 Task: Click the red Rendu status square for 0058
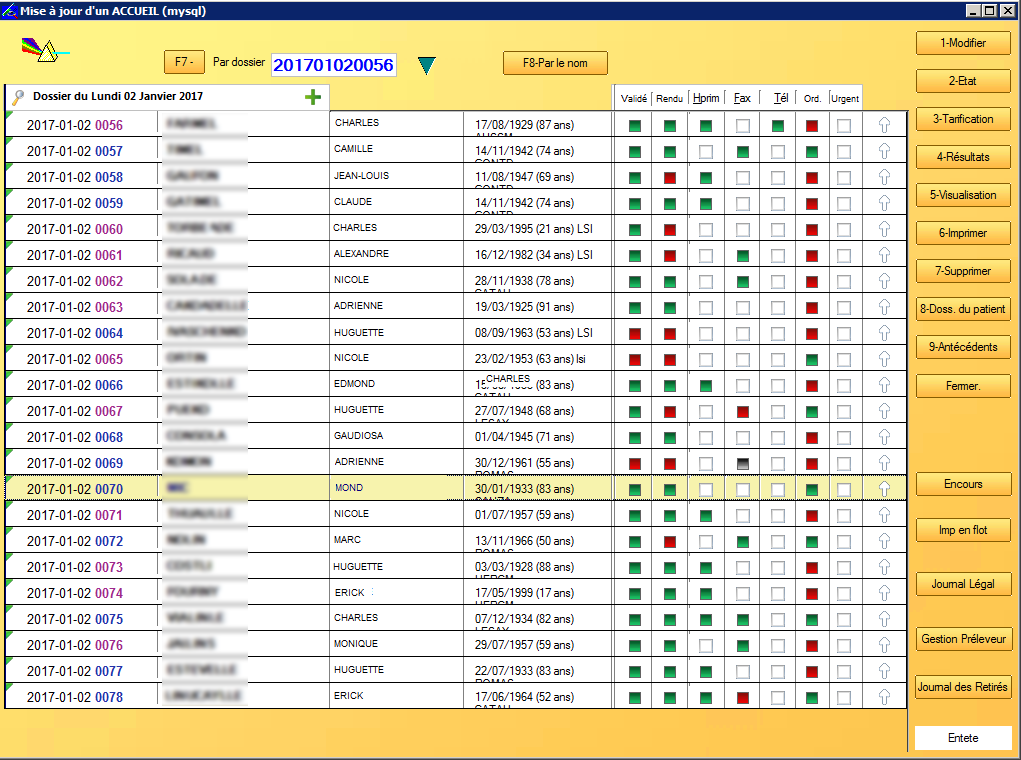click(670, 178)
